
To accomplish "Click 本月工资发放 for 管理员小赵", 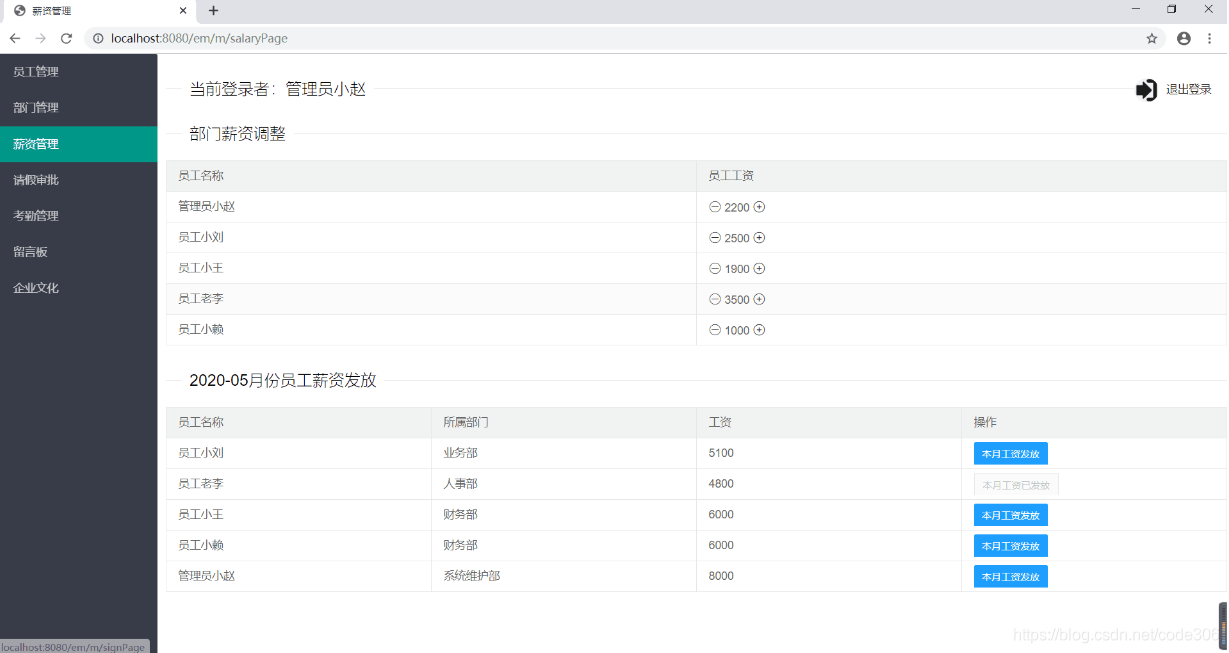I will tap(1011, 577).
